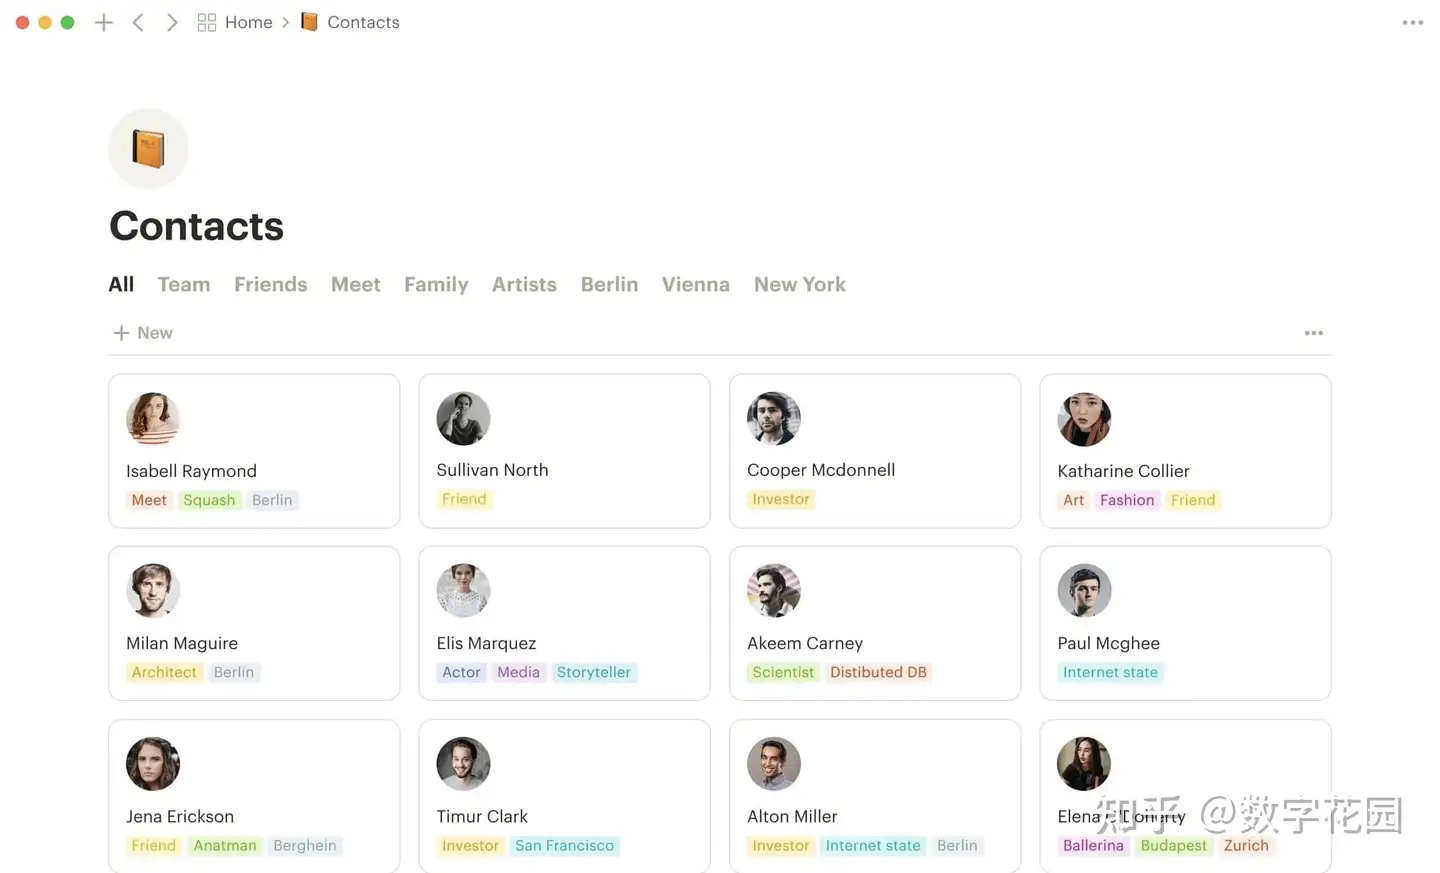The image size is (1440, 873).
Task: Open the Isabell Raymond contact name
Action: (x=191, y=471)
